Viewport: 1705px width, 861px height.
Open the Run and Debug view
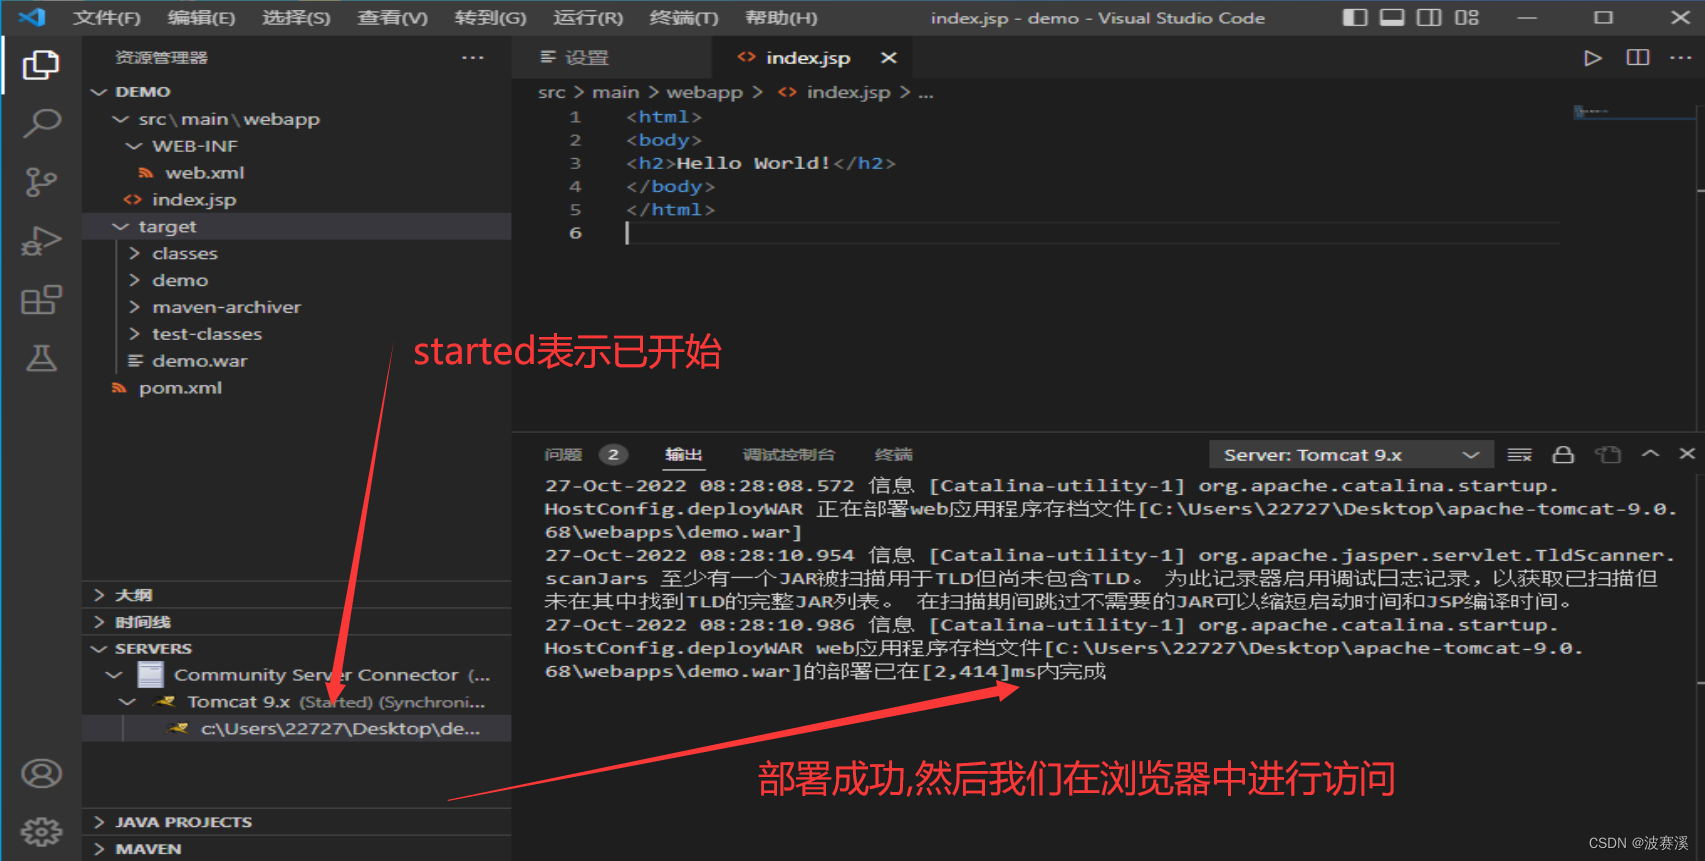[41, 241]
